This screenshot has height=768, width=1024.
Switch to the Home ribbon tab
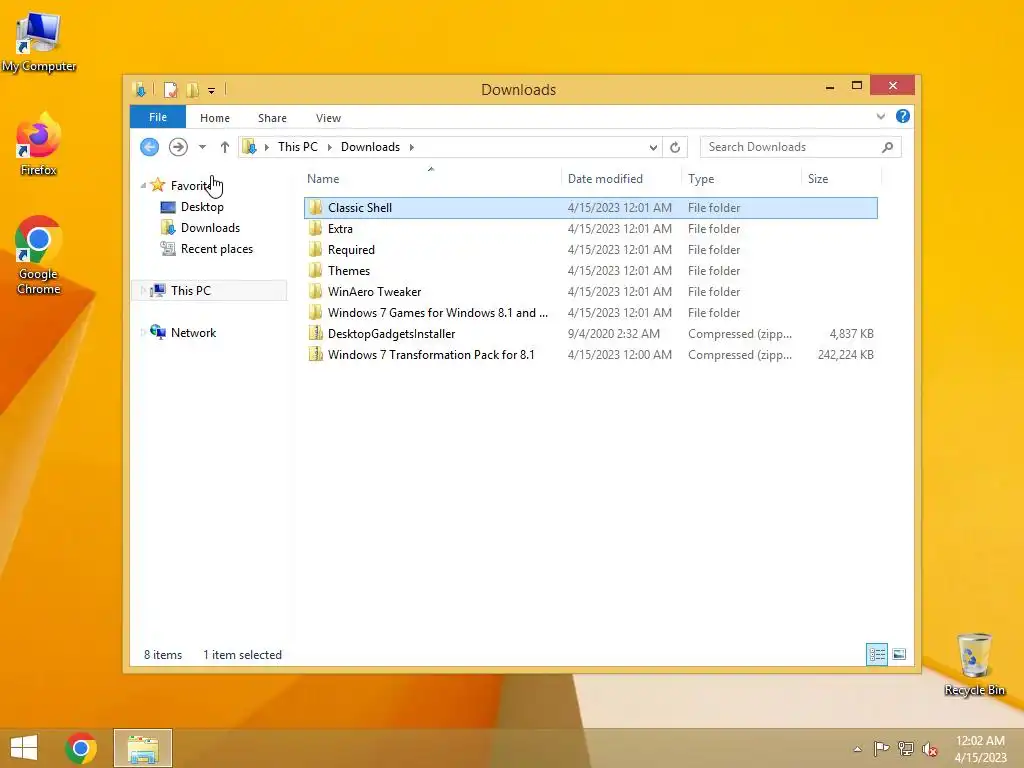click(x=215, y=118)
